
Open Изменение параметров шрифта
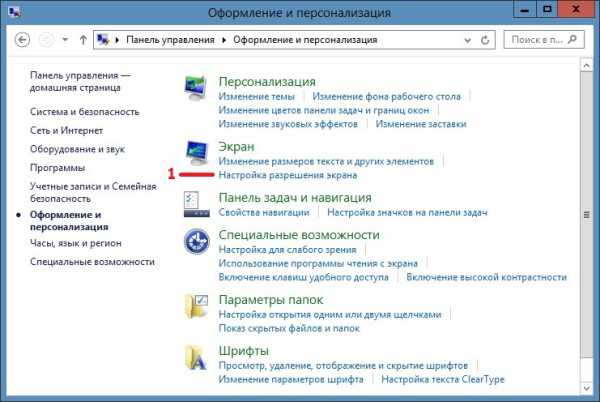pos(291,379)
